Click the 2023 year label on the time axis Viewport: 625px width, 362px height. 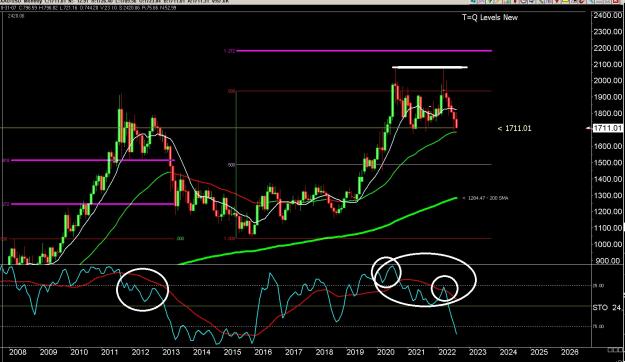pos(478,352)
